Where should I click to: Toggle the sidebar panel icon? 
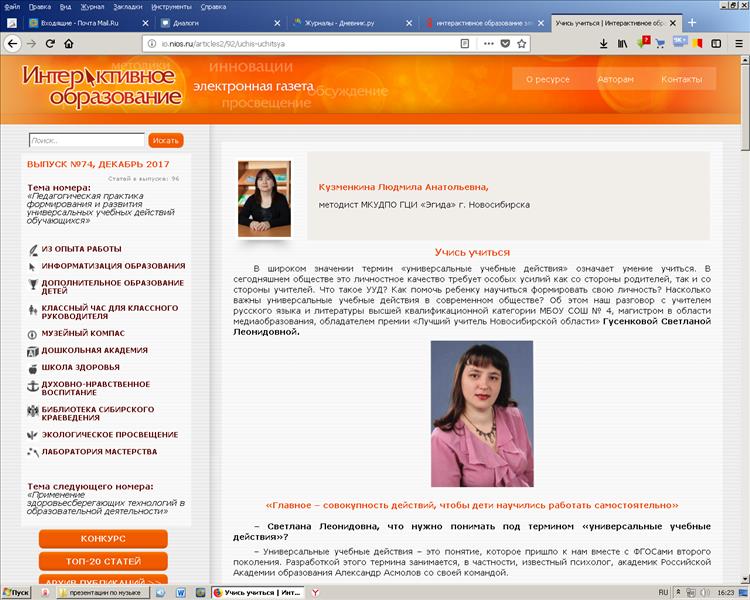(716, 44)
